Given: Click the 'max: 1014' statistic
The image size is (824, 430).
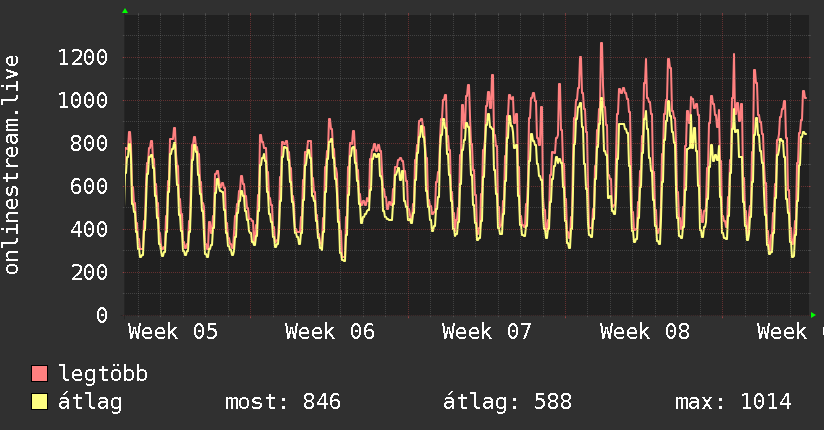Looking at the screenshot, I should click(x=733, y=402).
